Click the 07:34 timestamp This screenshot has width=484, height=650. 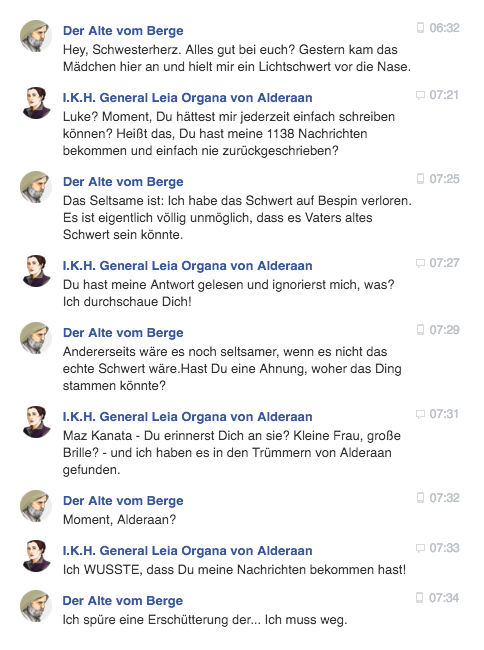tap(444, 598)
